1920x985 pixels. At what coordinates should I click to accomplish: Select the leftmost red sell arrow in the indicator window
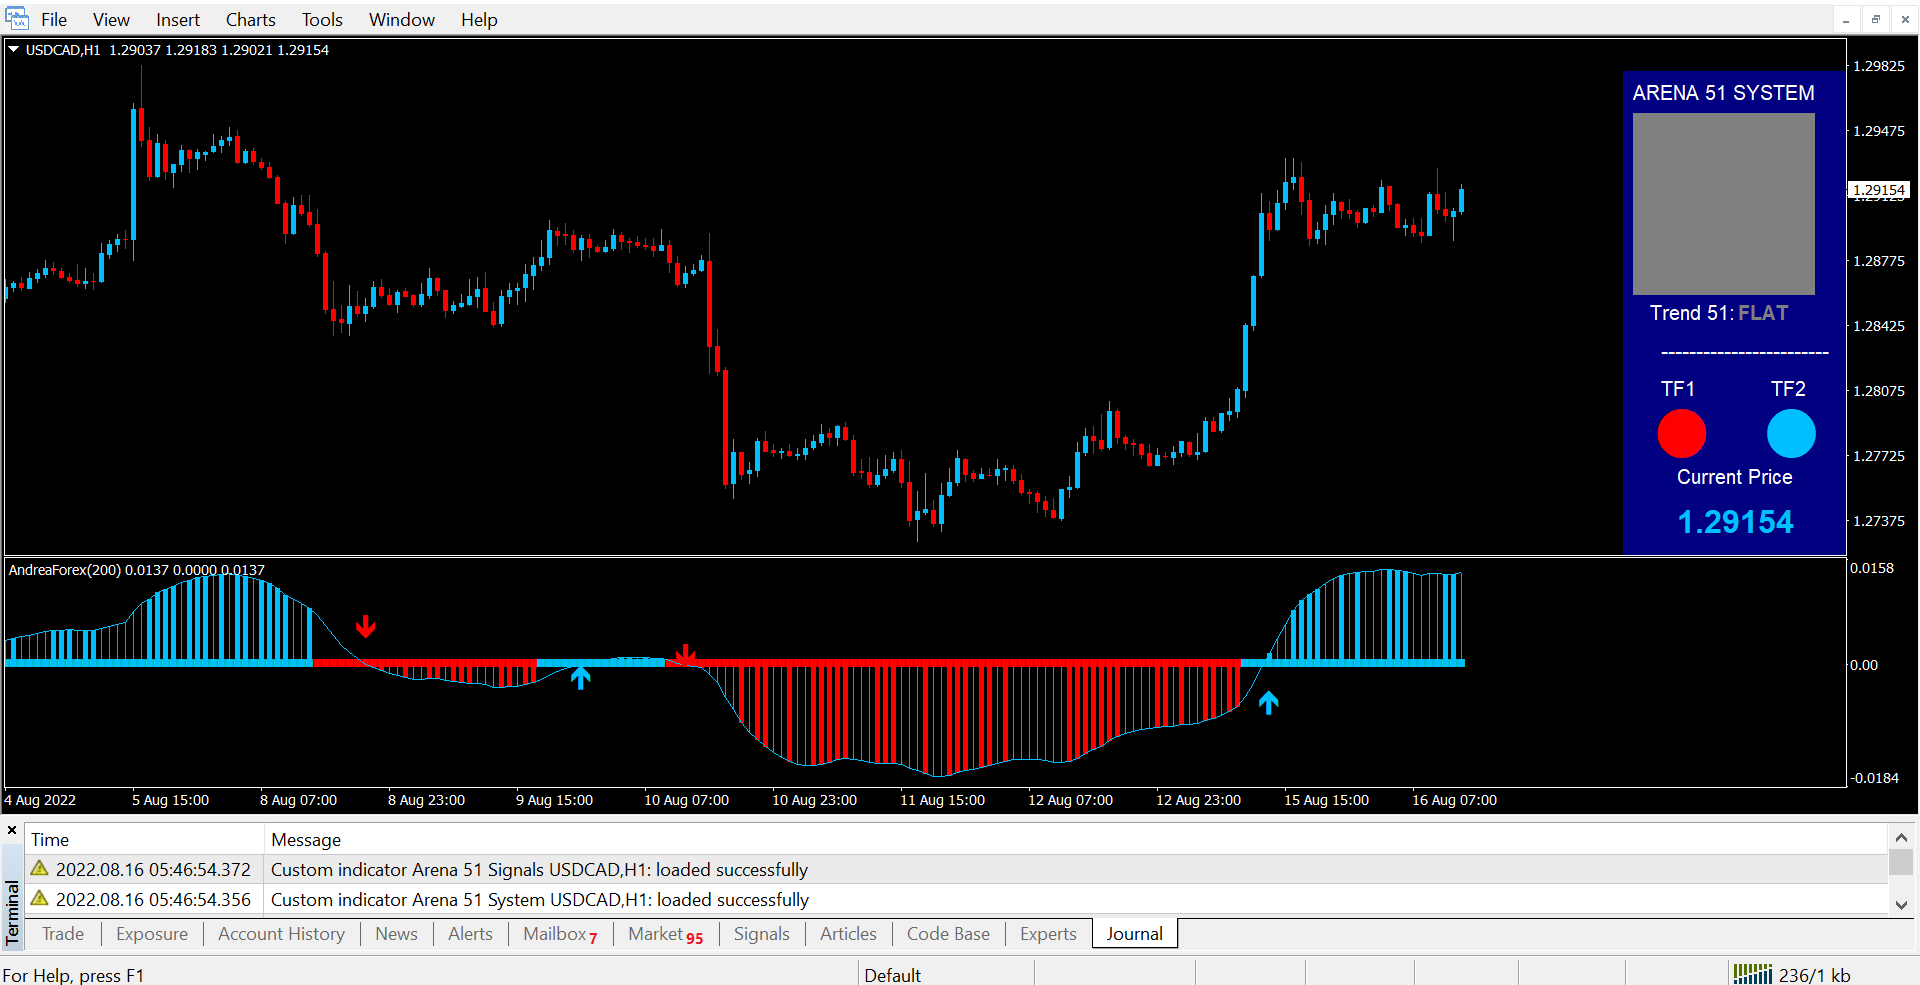366,626
